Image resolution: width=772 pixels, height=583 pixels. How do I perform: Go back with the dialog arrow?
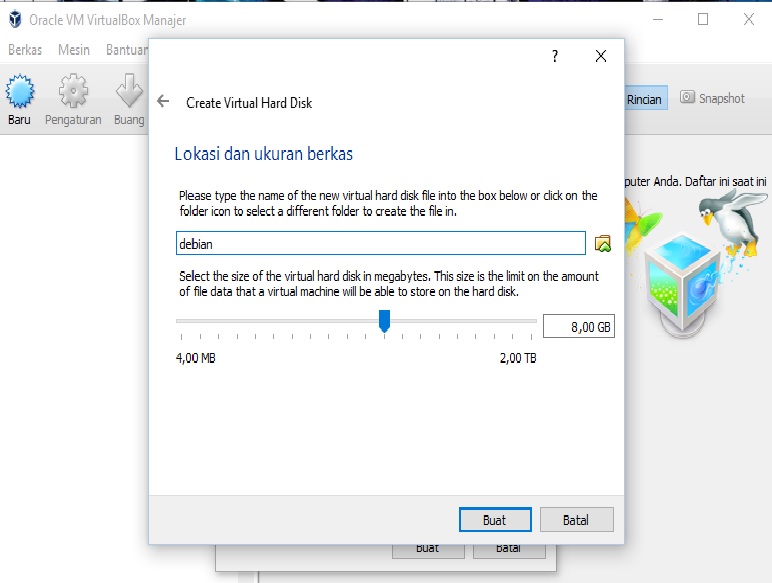pyautogui.click(x=163, y=101)
